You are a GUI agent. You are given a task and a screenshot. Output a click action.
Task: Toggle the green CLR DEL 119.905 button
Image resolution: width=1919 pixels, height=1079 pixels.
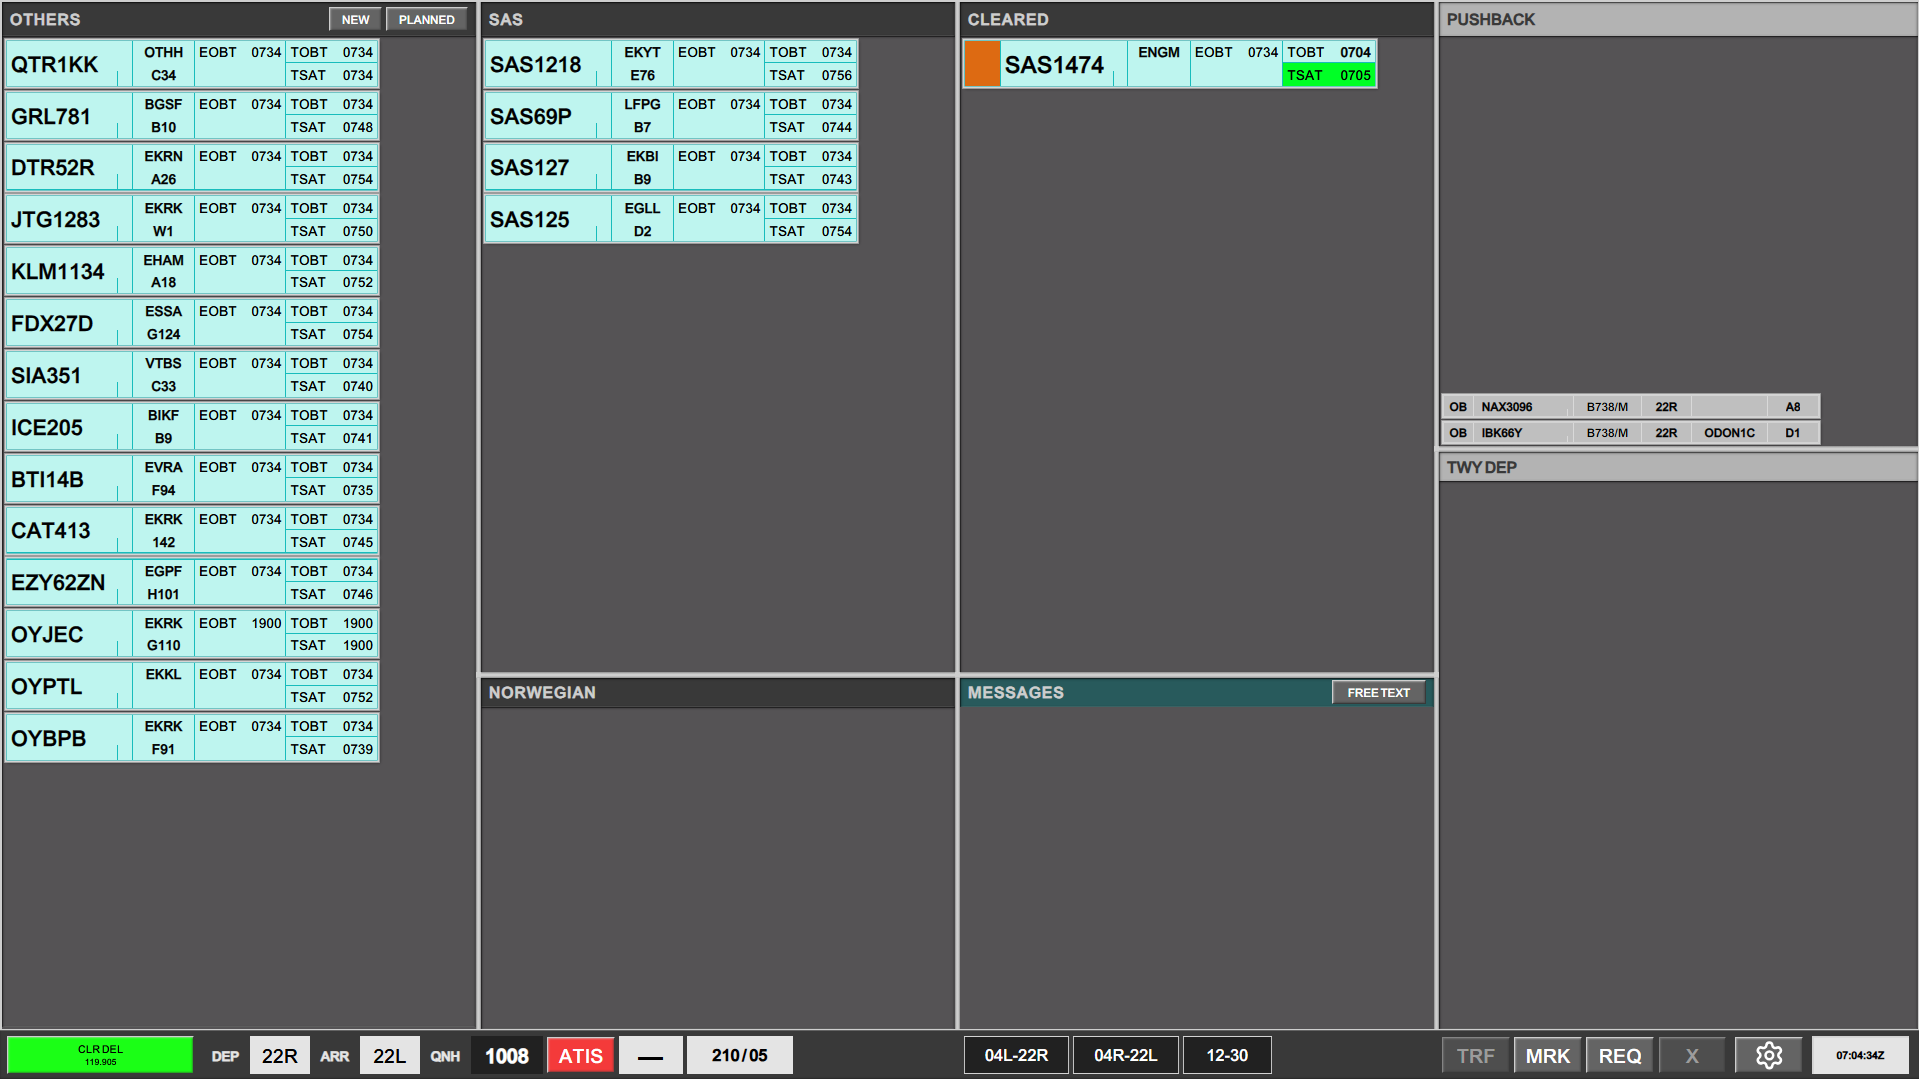pyautogui.click(x=100, y=1055)
